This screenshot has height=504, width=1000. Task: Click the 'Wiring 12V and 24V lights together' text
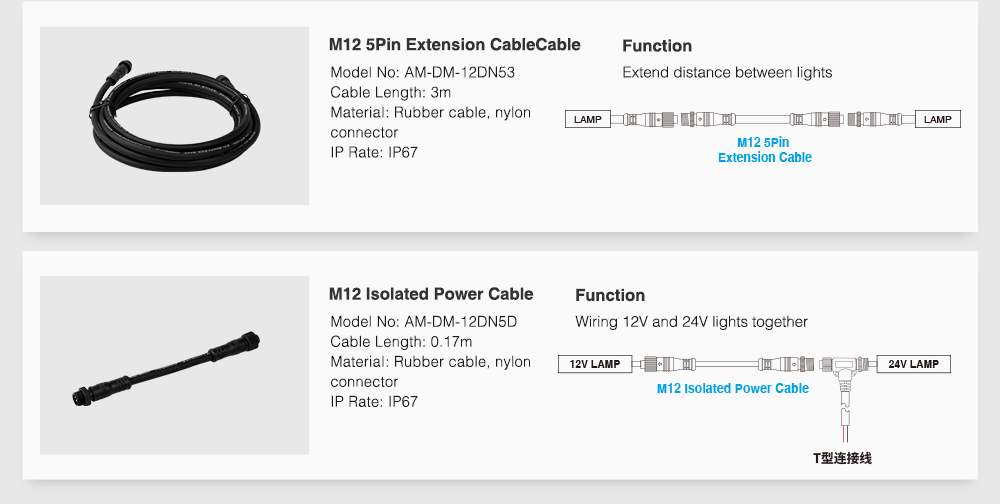point(691,322)
